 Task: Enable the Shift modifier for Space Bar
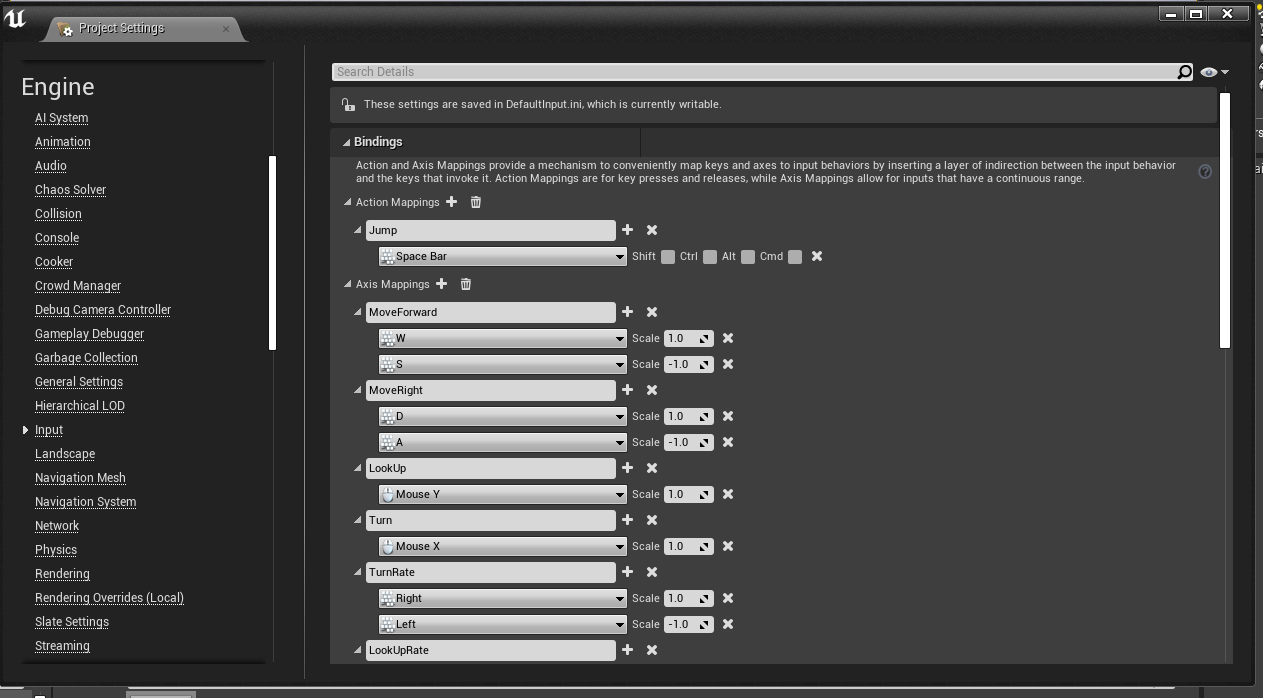[667, 256]
